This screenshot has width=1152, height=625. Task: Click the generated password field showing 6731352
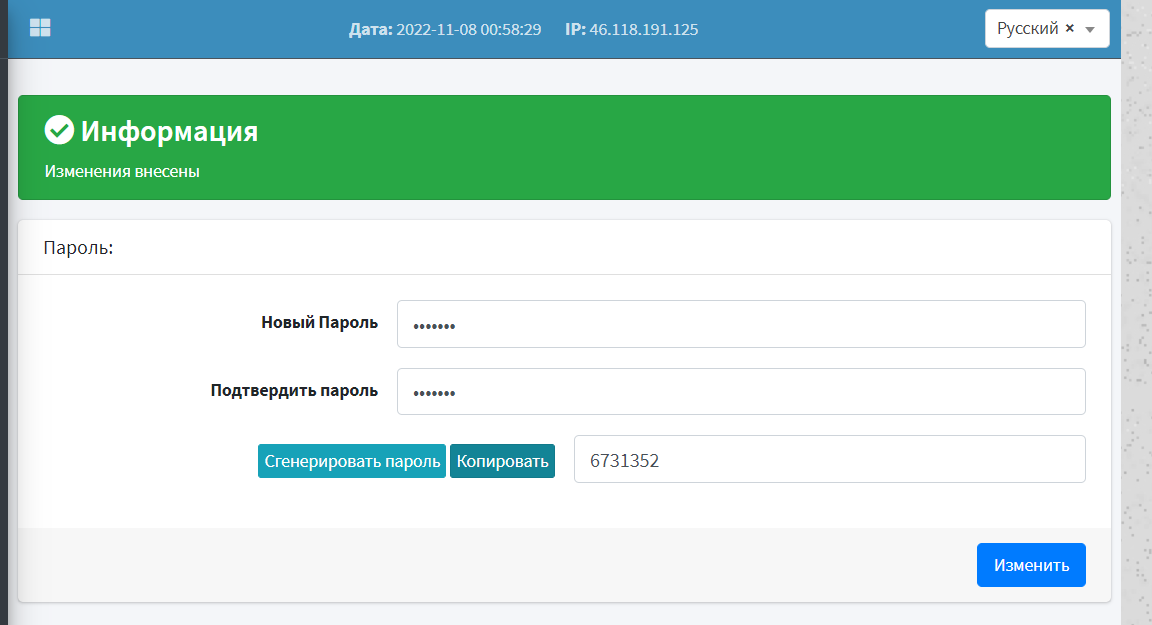coord(828,460)
